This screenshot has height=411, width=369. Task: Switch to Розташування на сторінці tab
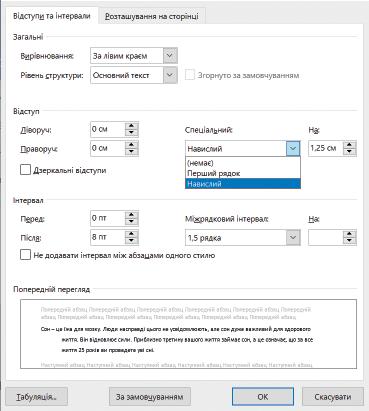[152, 16]
